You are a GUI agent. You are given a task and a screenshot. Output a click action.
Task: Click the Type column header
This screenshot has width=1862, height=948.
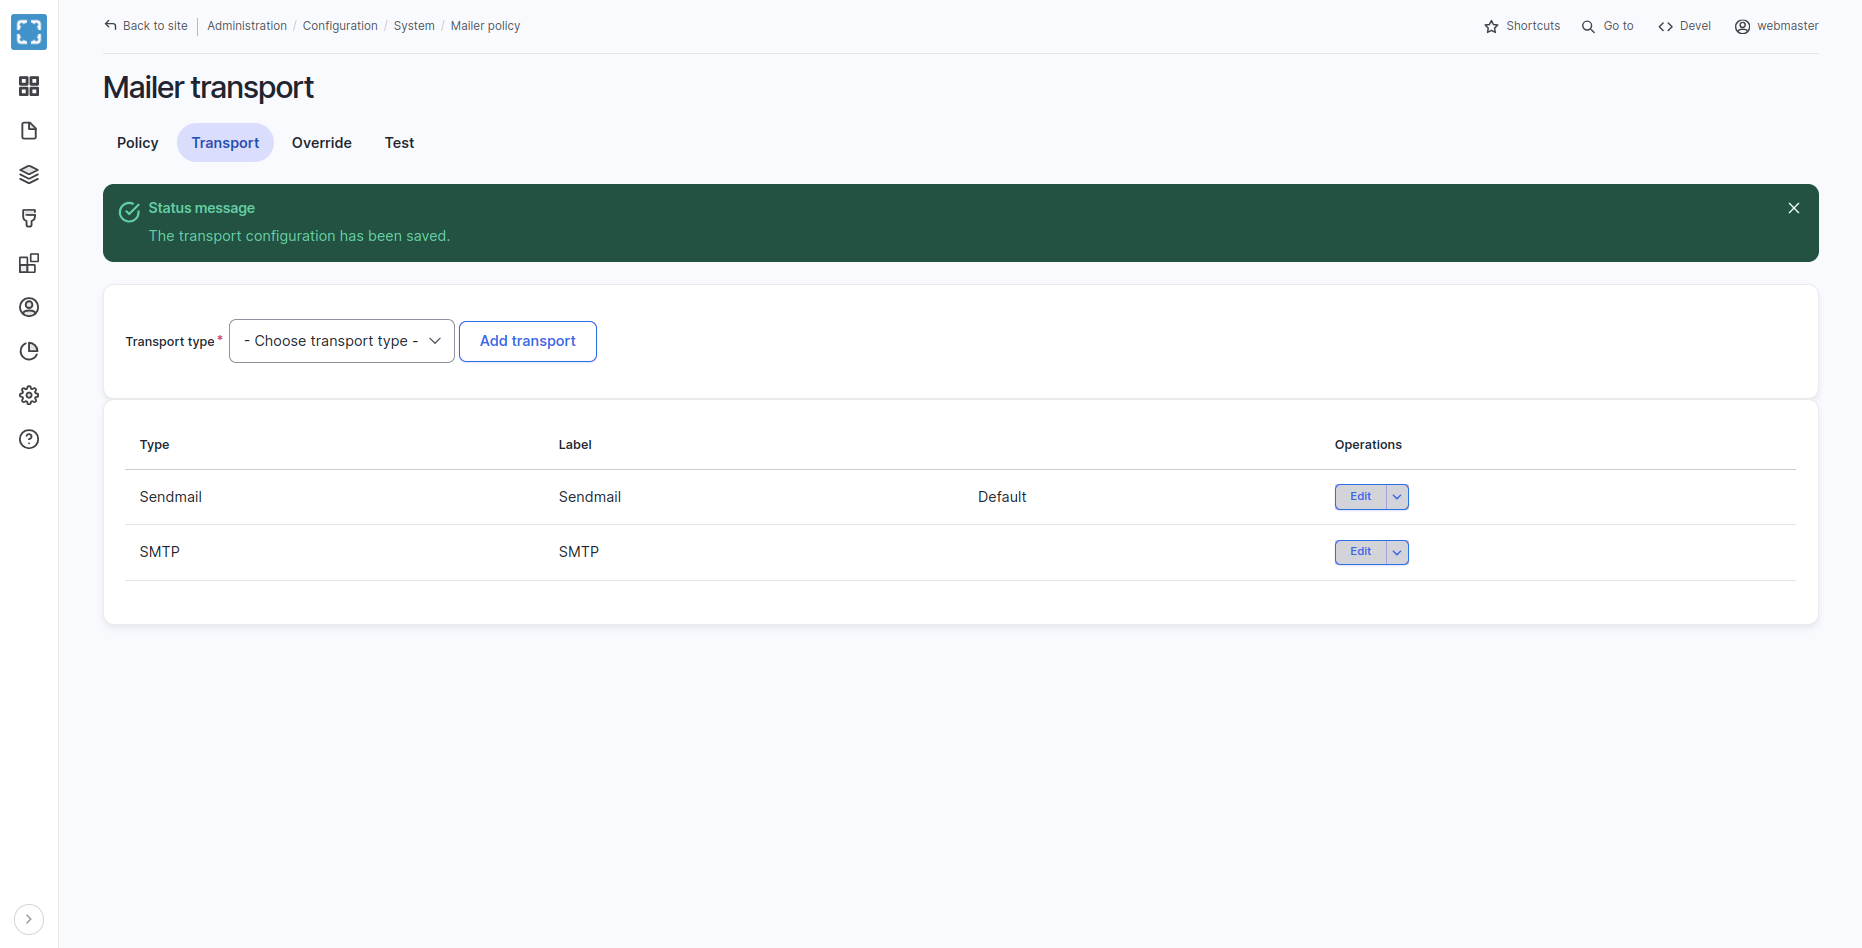pyautogui.click(x=154, y=445)
